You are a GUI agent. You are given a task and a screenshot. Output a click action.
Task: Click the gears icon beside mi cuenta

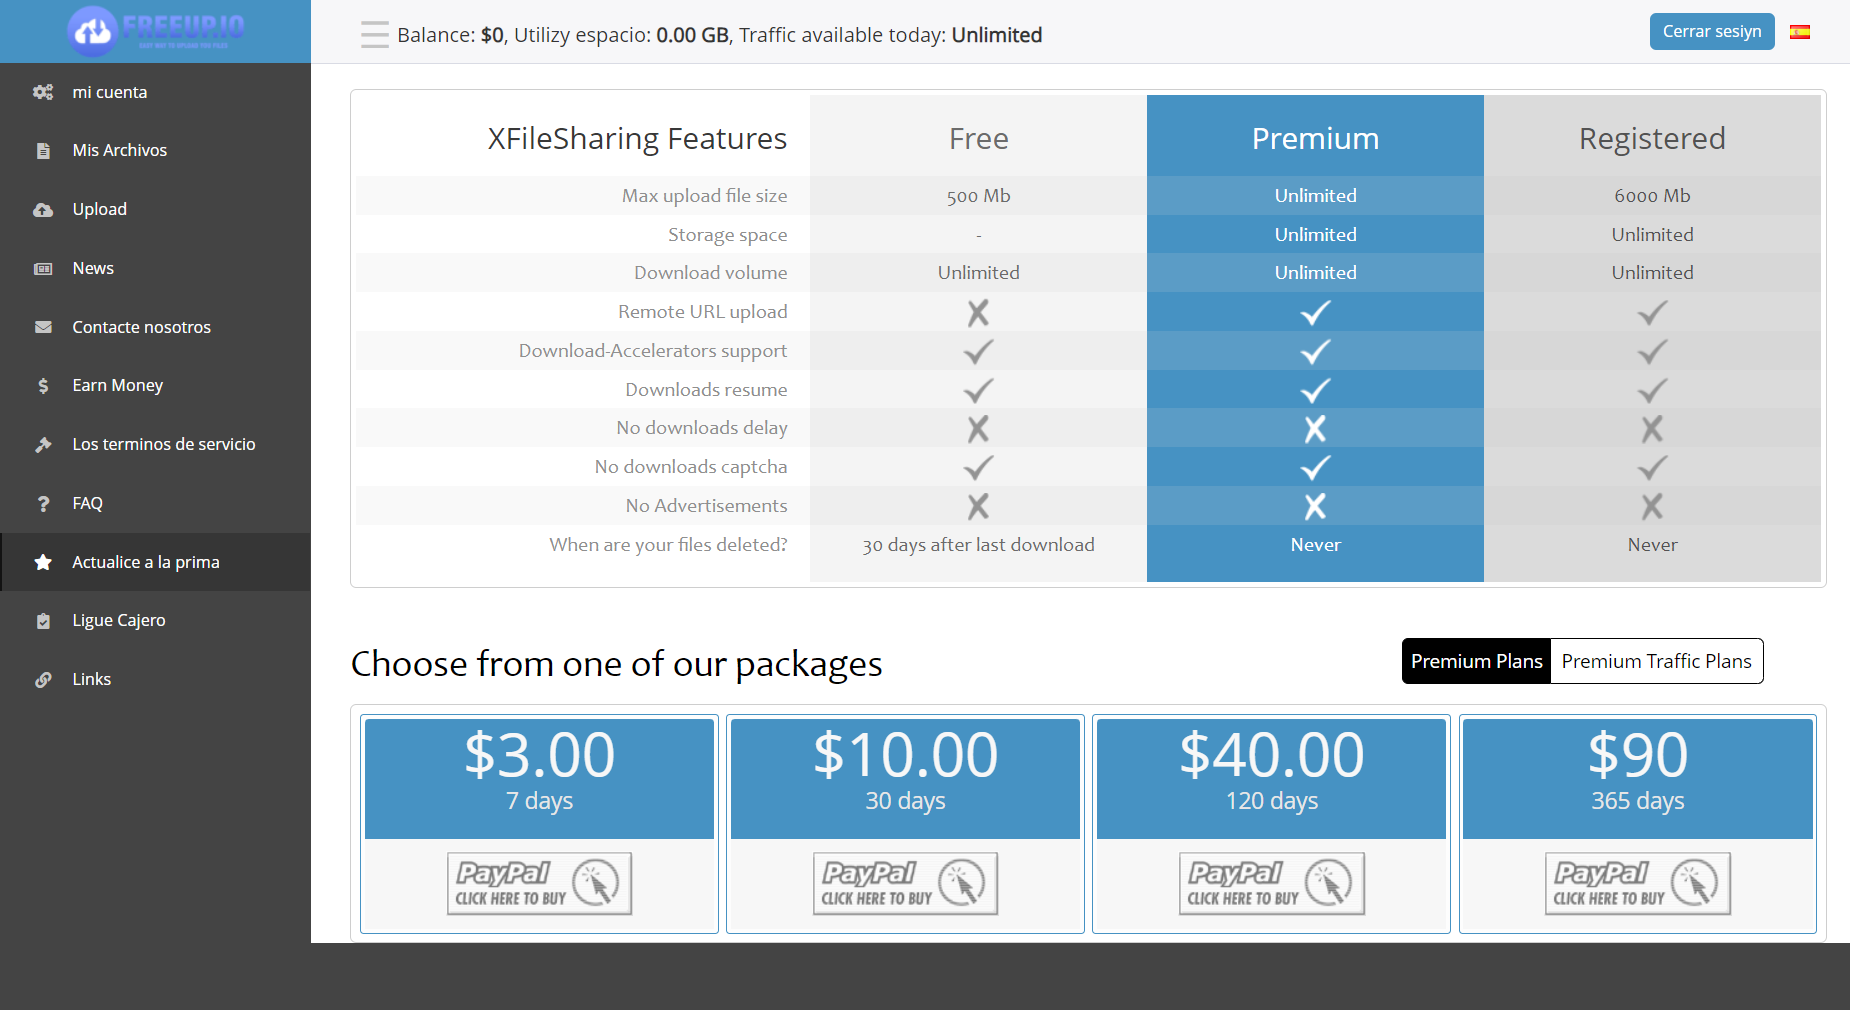[43, 92]
